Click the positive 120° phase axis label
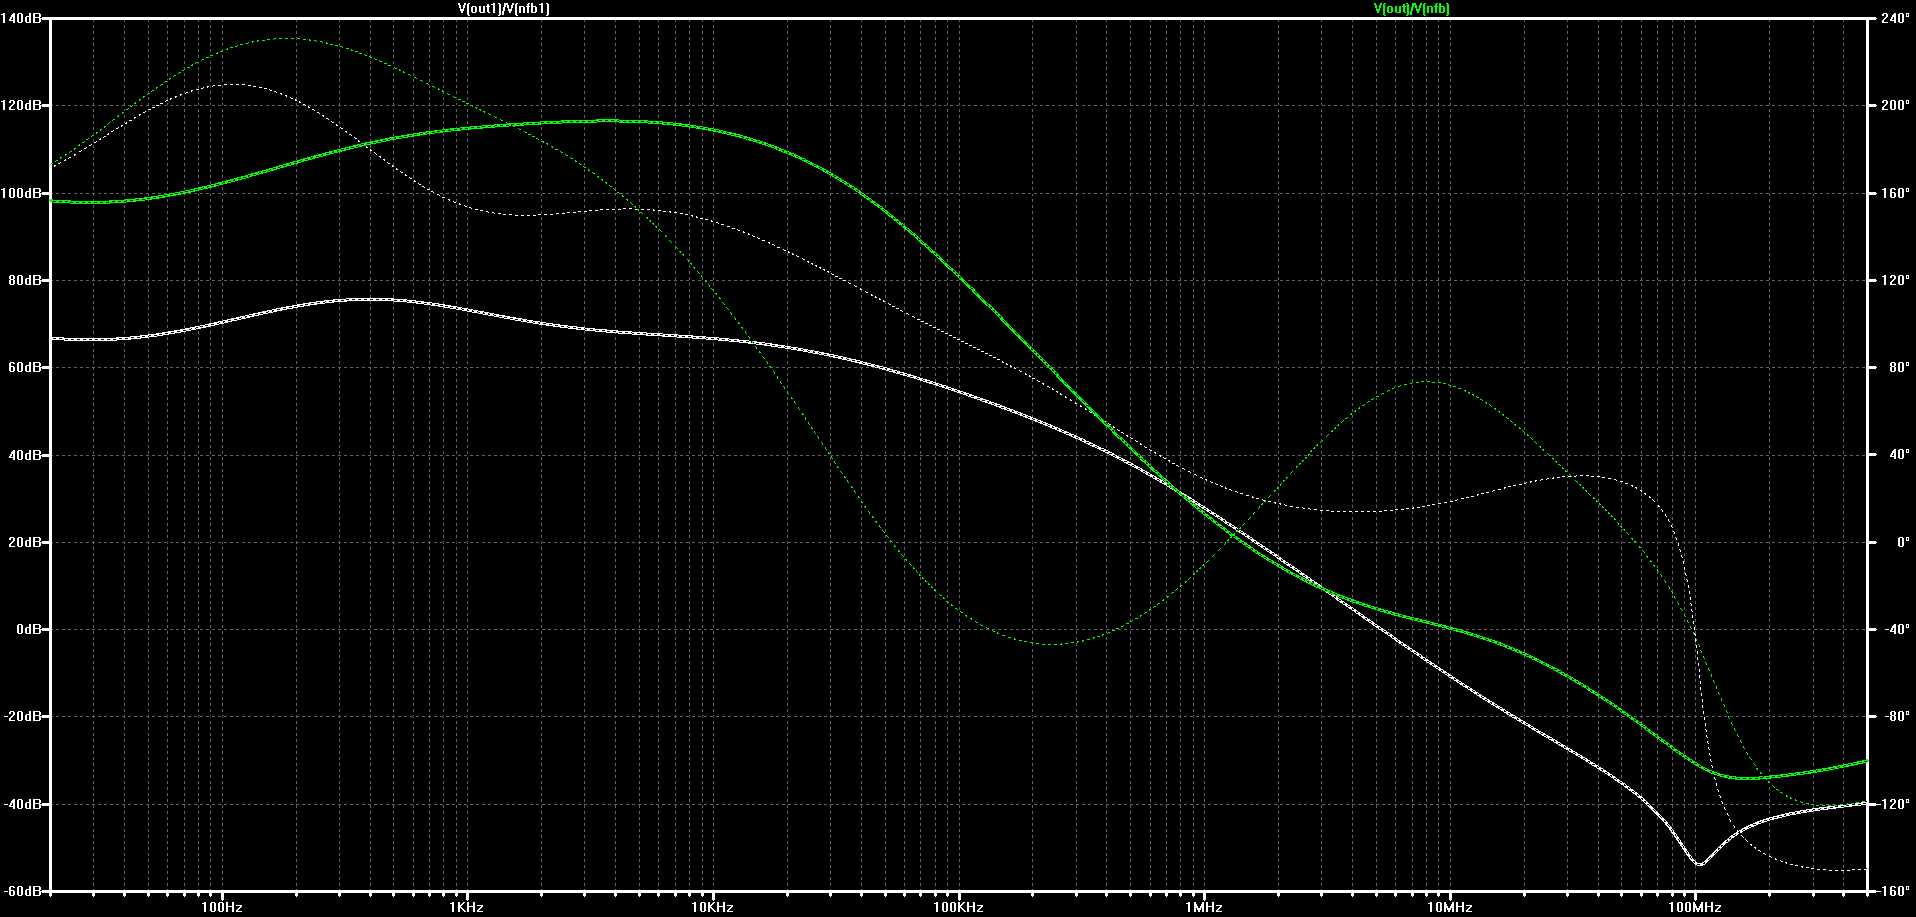The height and width of the screenshot is (917, 1916). tap(1895, 281)
